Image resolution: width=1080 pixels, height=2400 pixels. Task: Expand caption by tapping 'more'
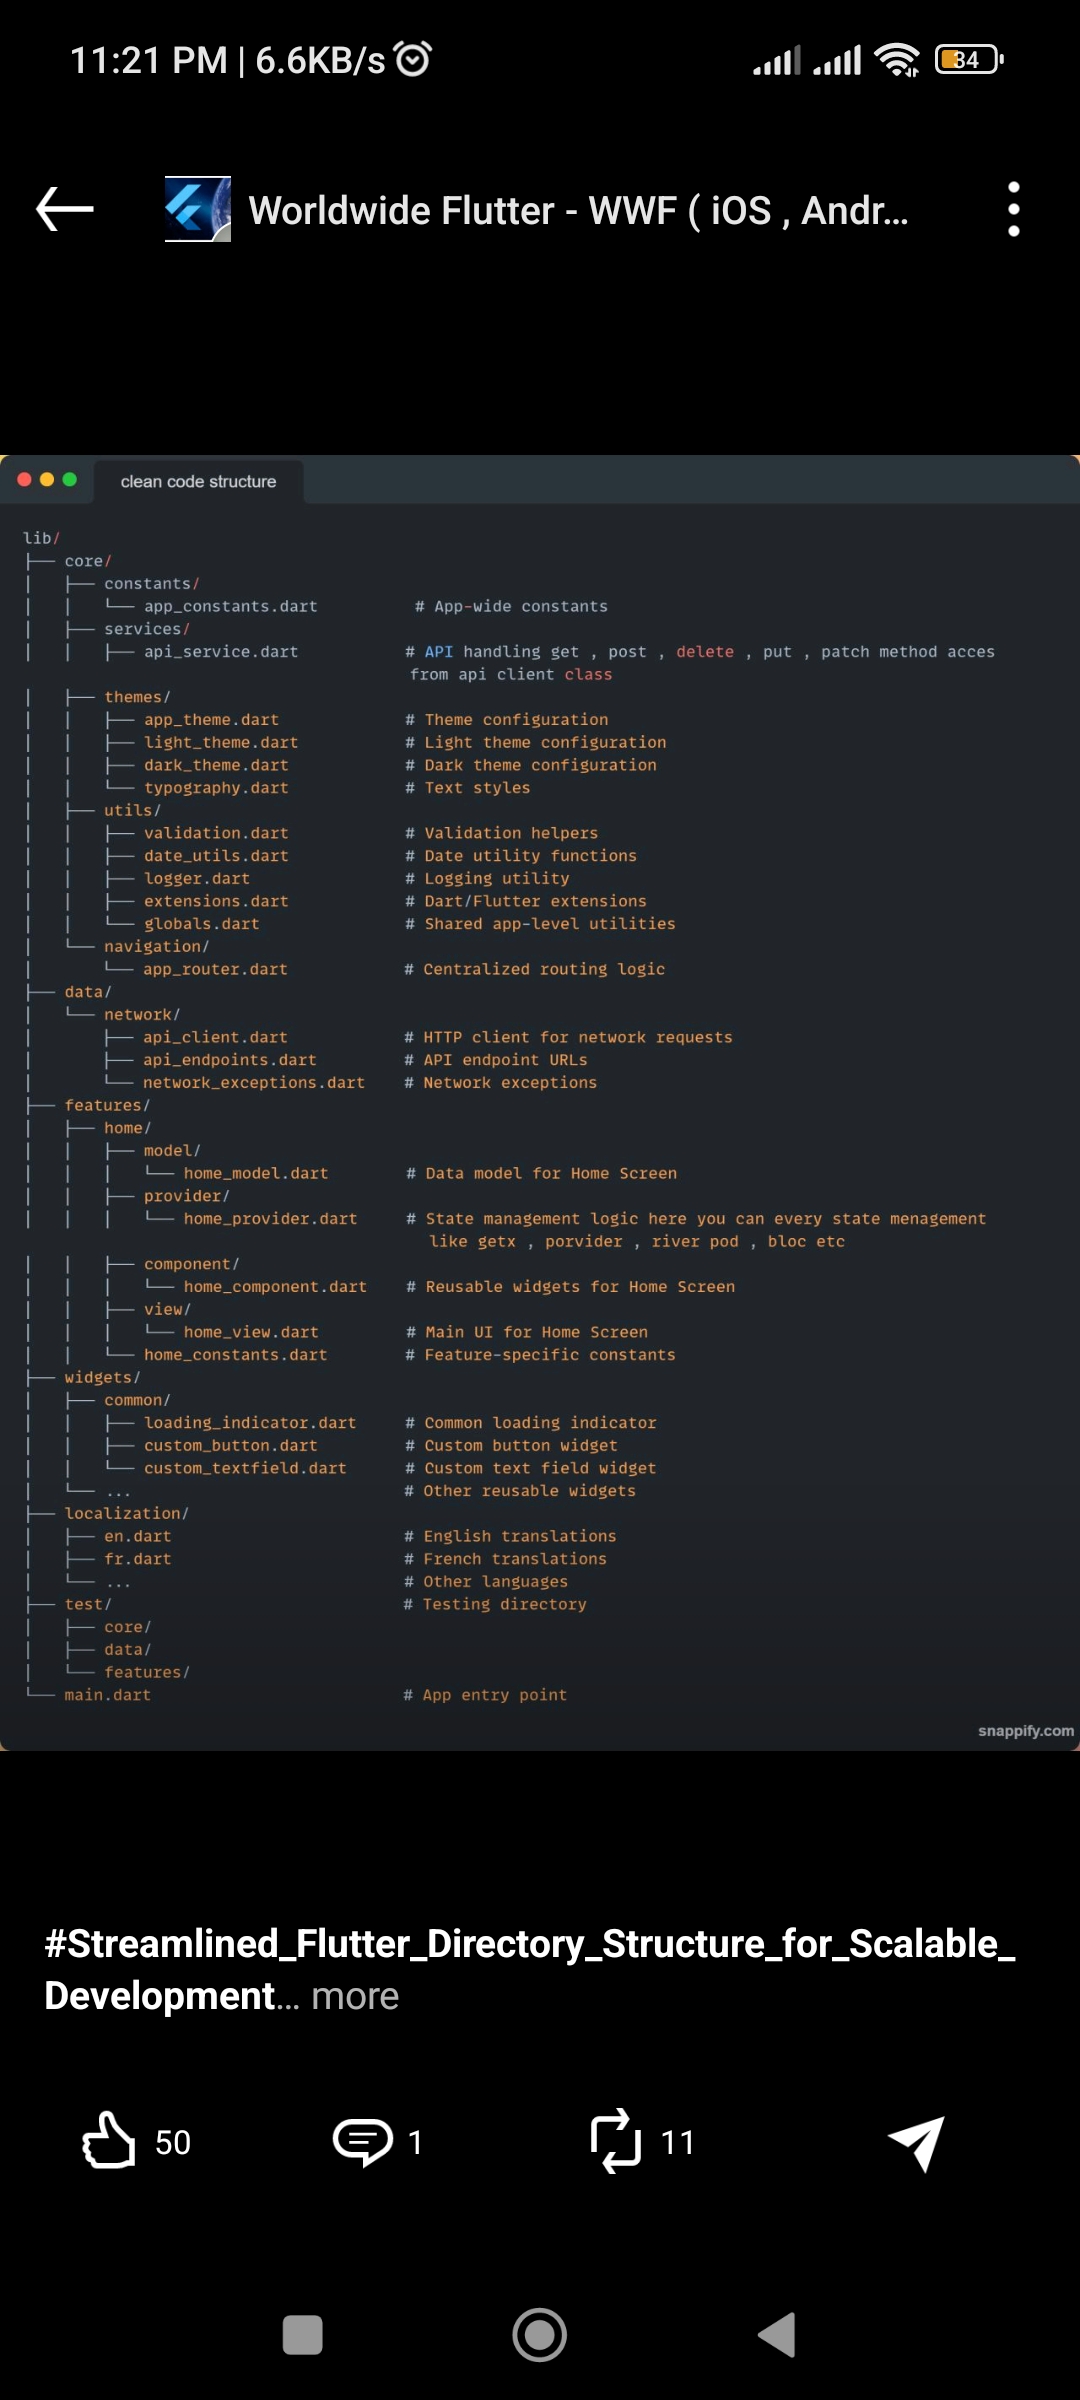[355, 1996]
